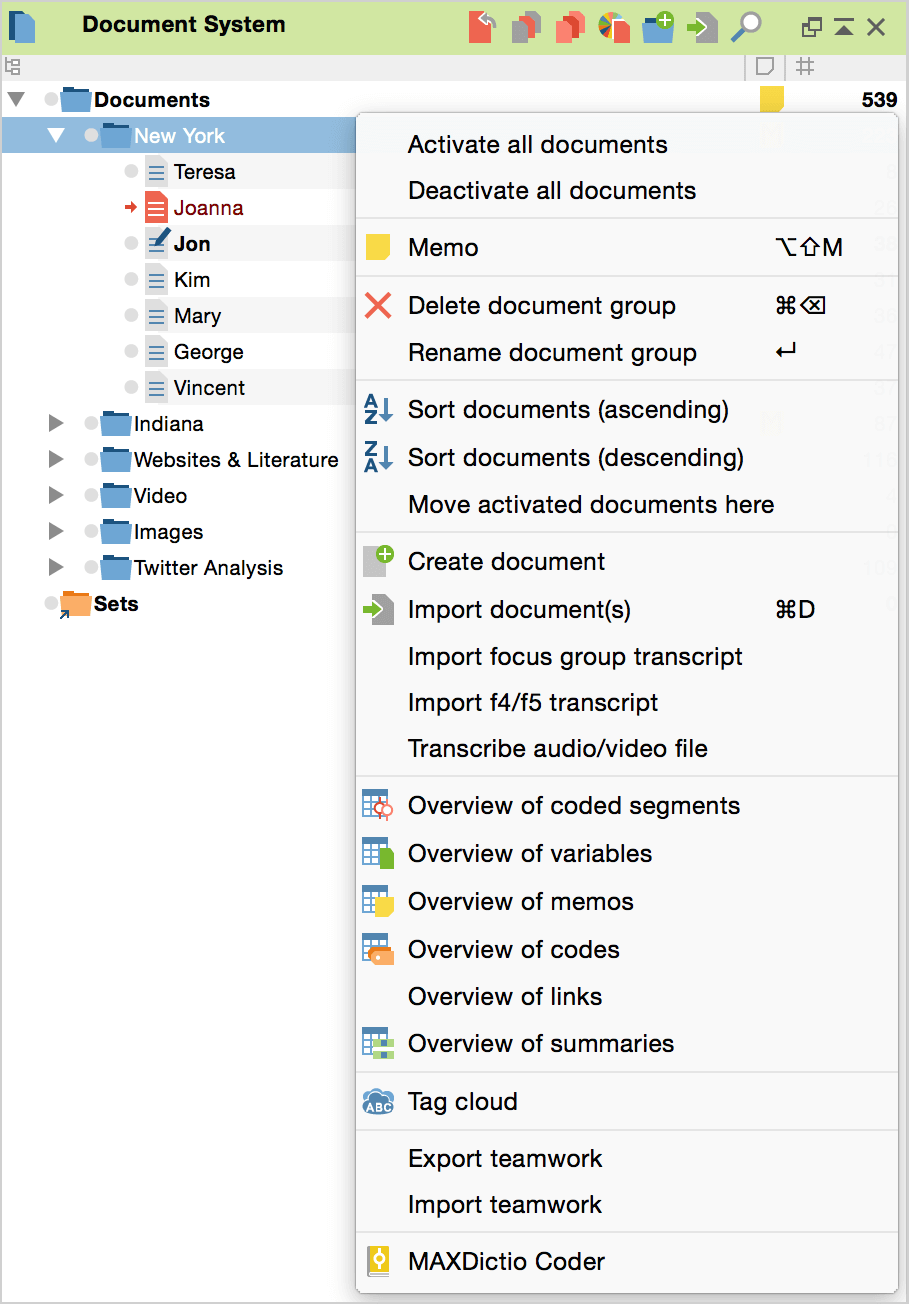This screenshot has height=1304, width=909.
Task: Open search with the magnifying glass icon
Action: point(746,27)
